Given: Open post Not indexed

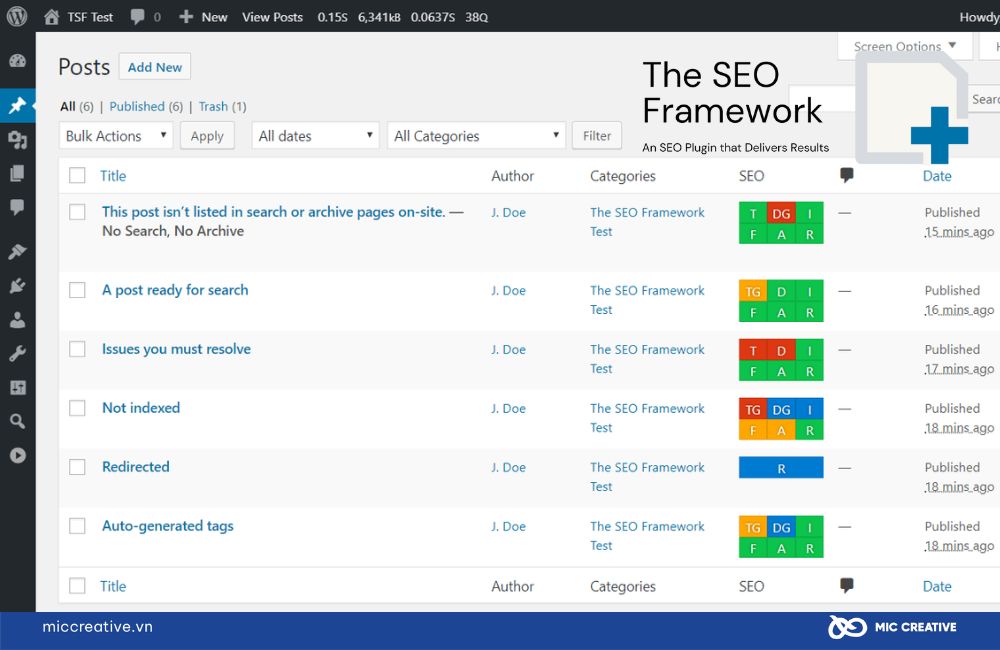Looking at the screenshot, I should point(141,408).
